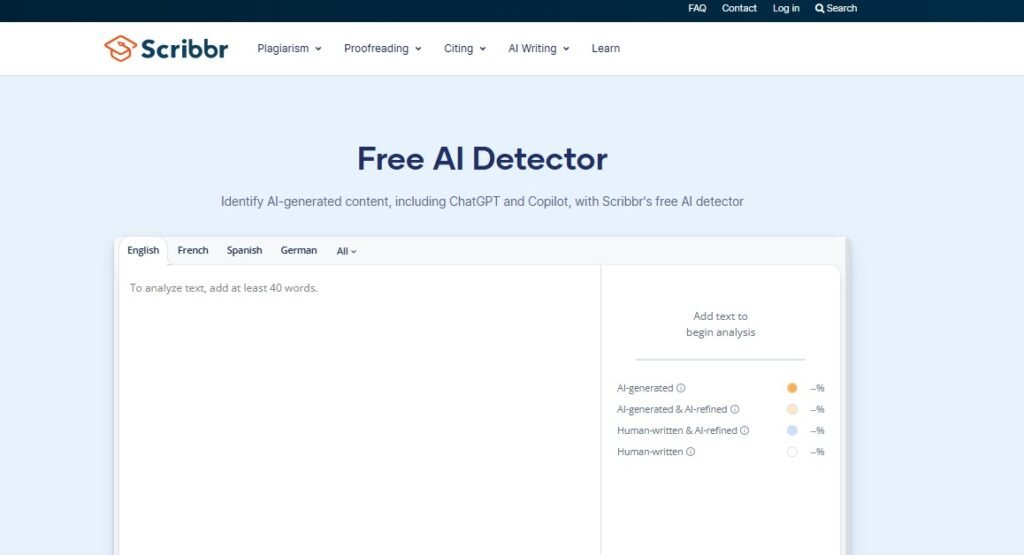This screenshot has width=1024, height=555.
Task: Click the magnifier Search icon
Action: pos(819,8)
